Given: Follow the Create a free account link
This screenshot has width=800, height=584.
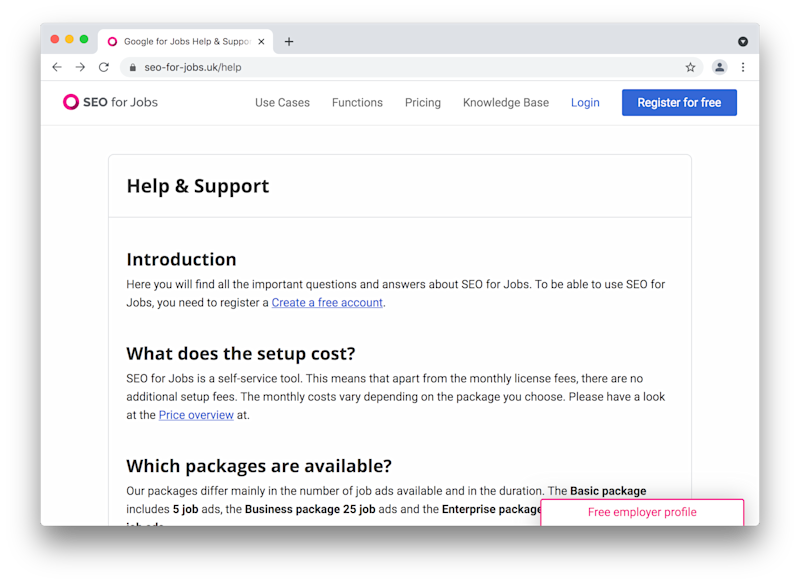Looking at the screenshot, I should pos(326,302).
